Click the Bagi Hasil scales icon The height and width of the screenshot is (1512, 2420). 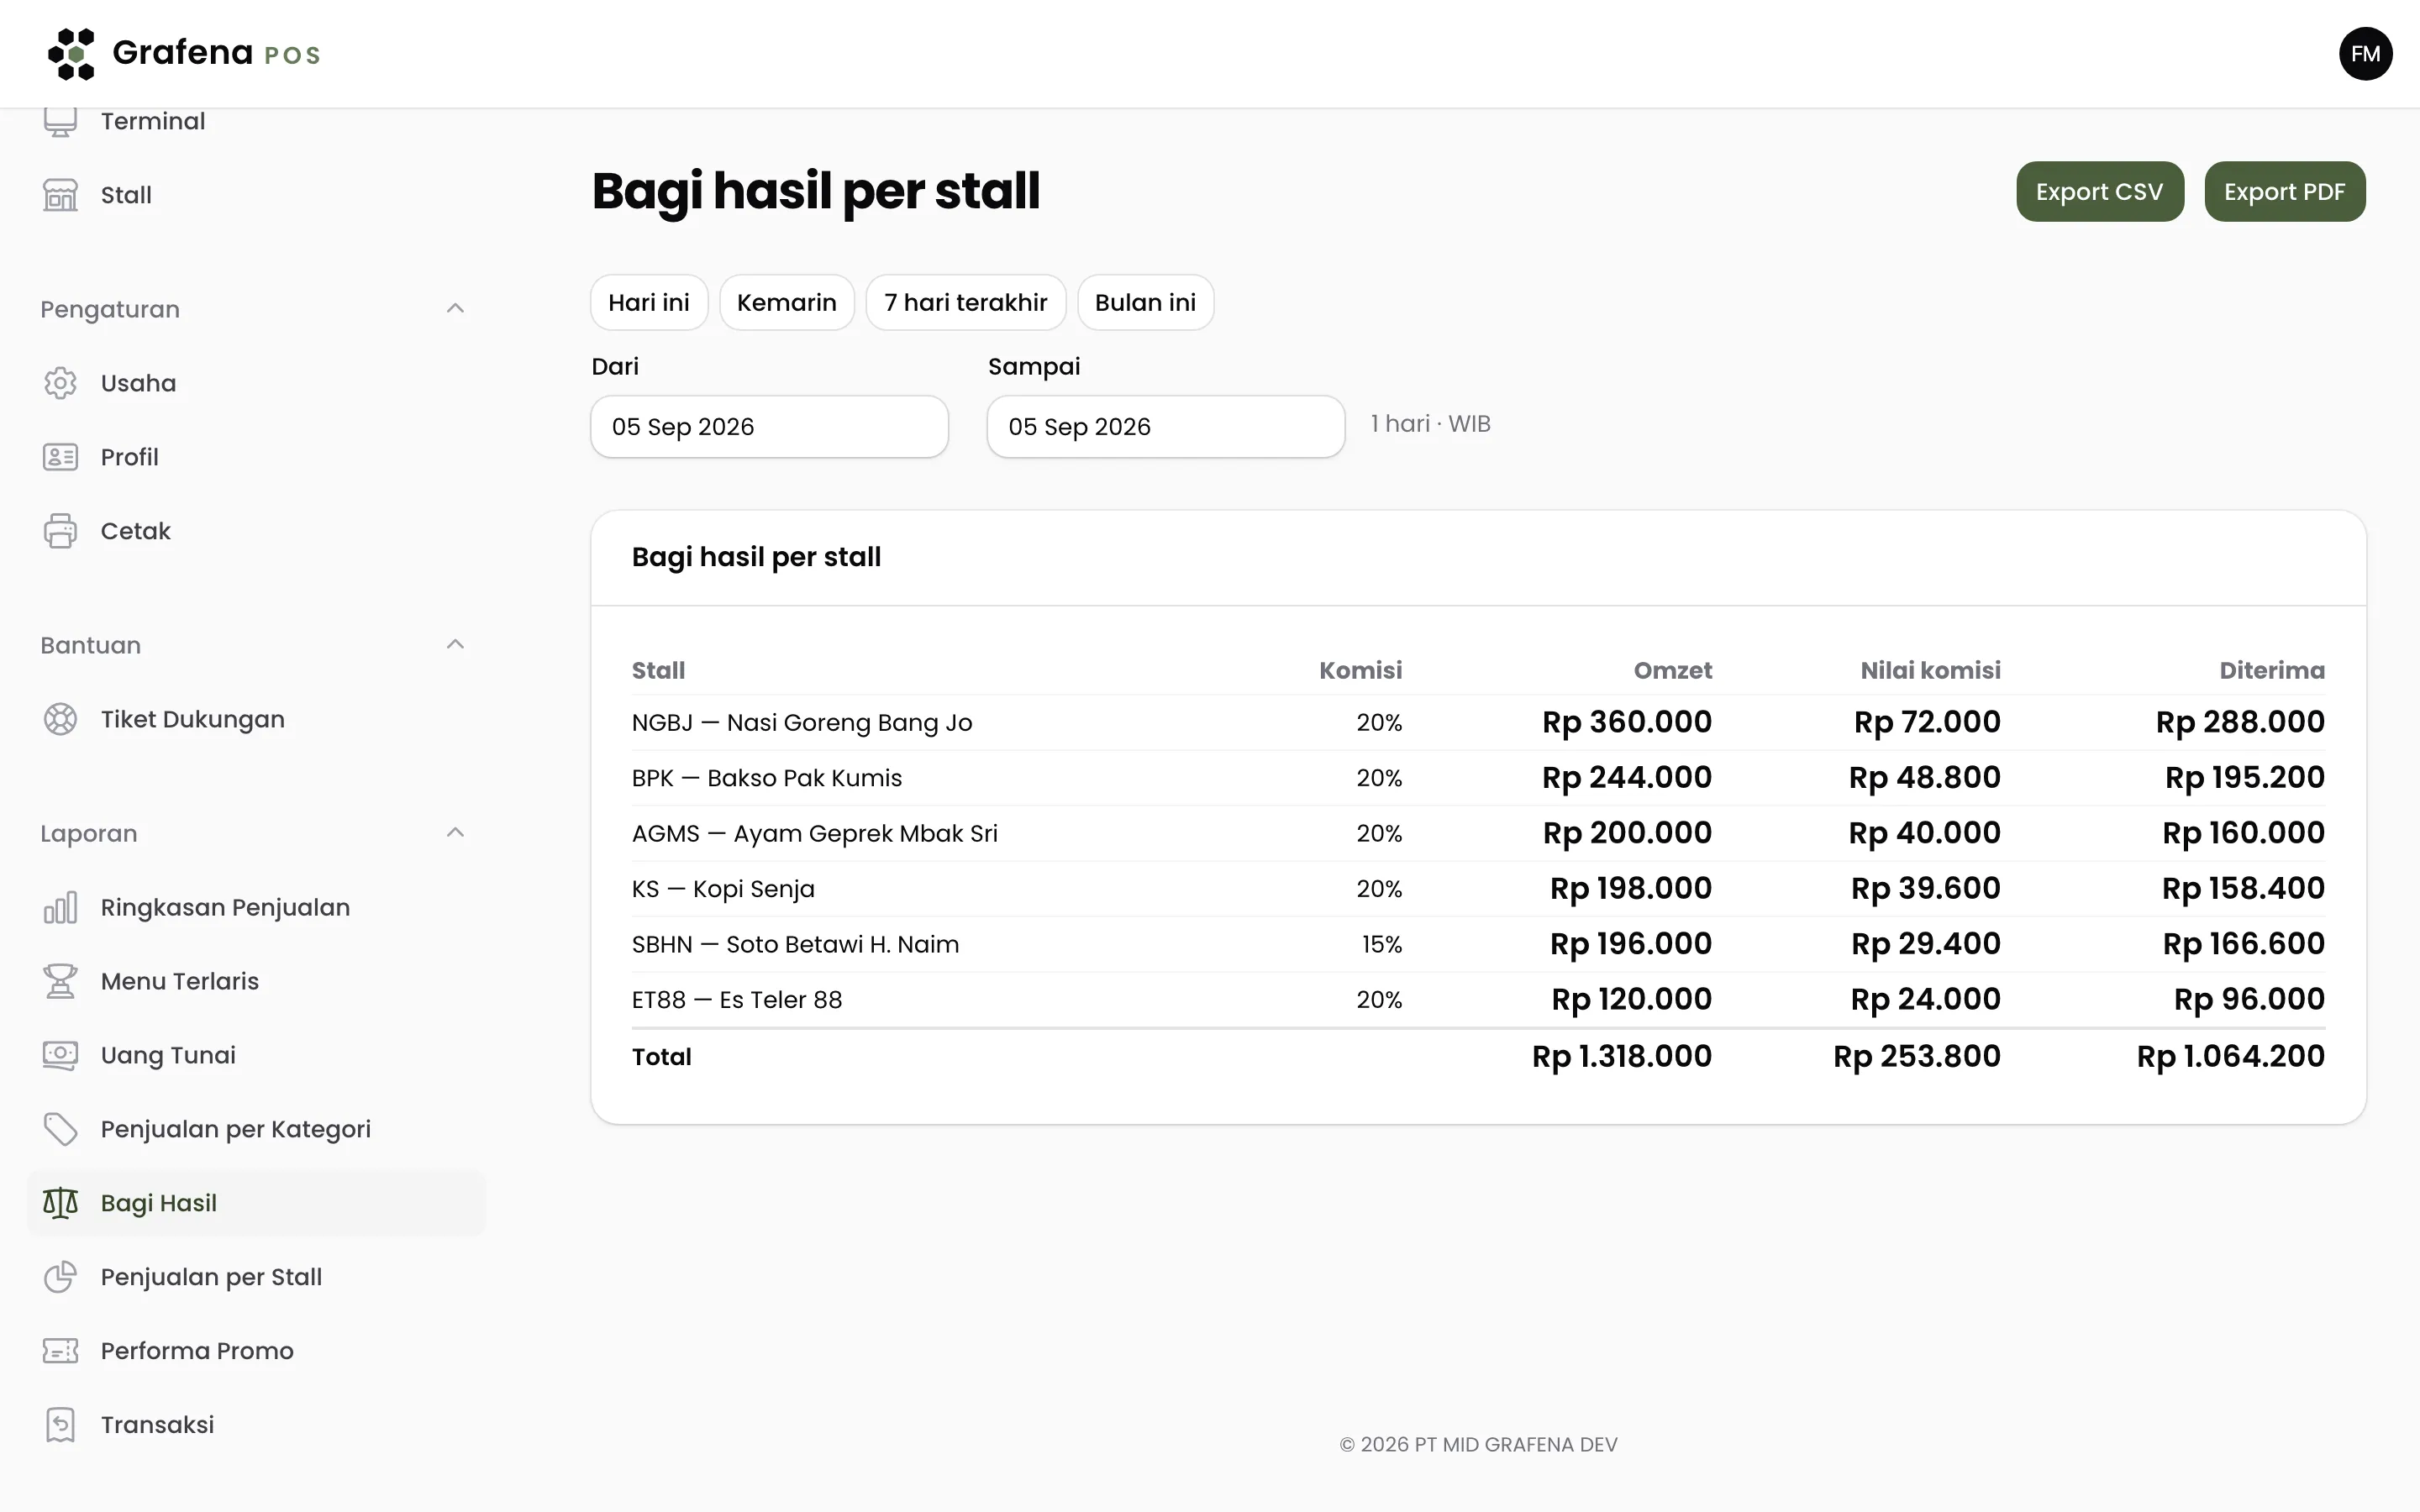point(60,1203)
